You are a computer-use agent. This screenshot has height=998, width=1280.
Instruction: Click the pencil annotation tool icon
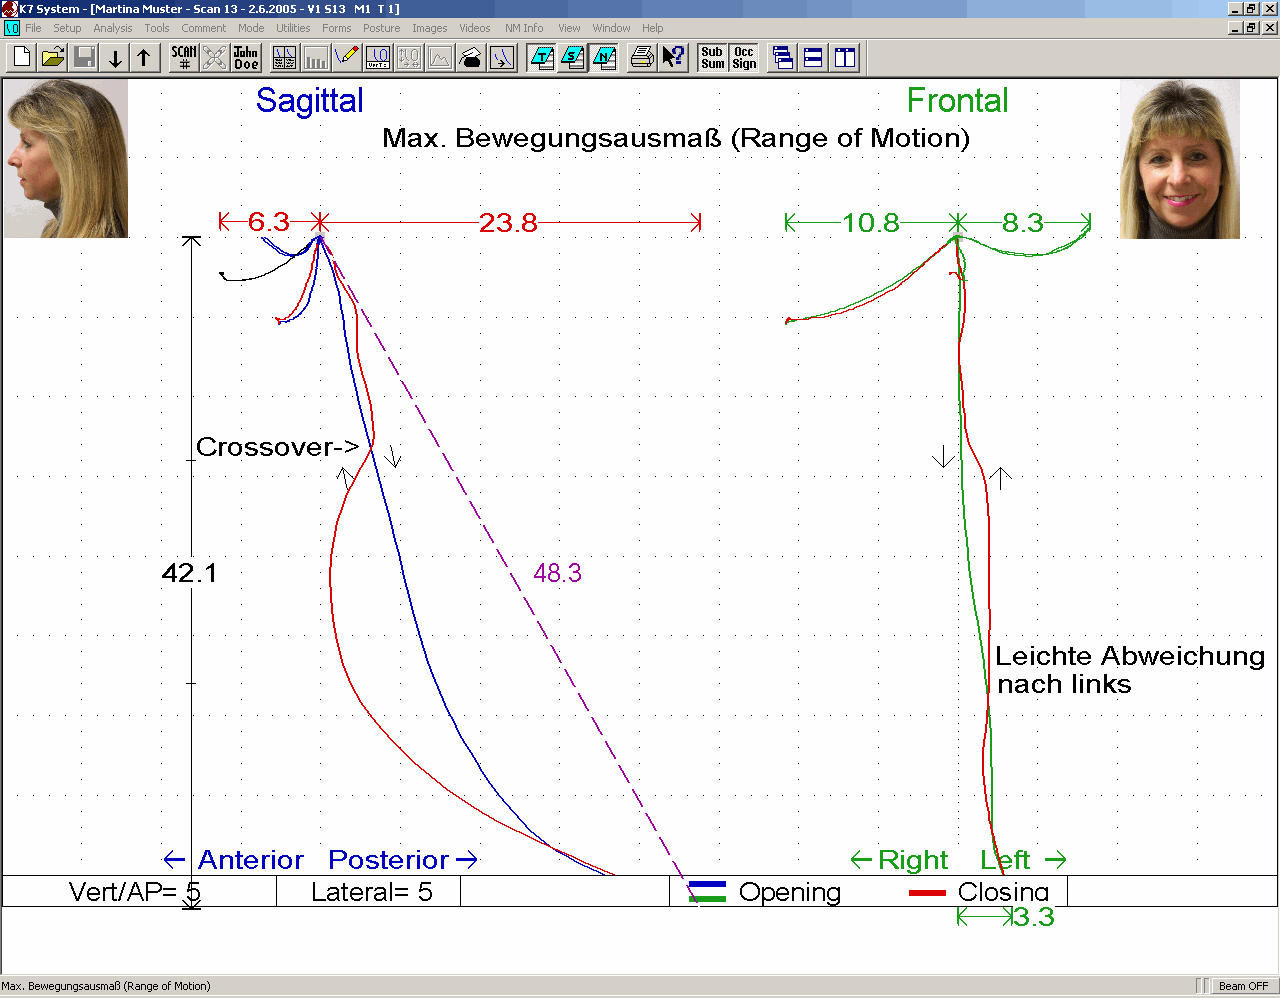[x=347, y=58]
